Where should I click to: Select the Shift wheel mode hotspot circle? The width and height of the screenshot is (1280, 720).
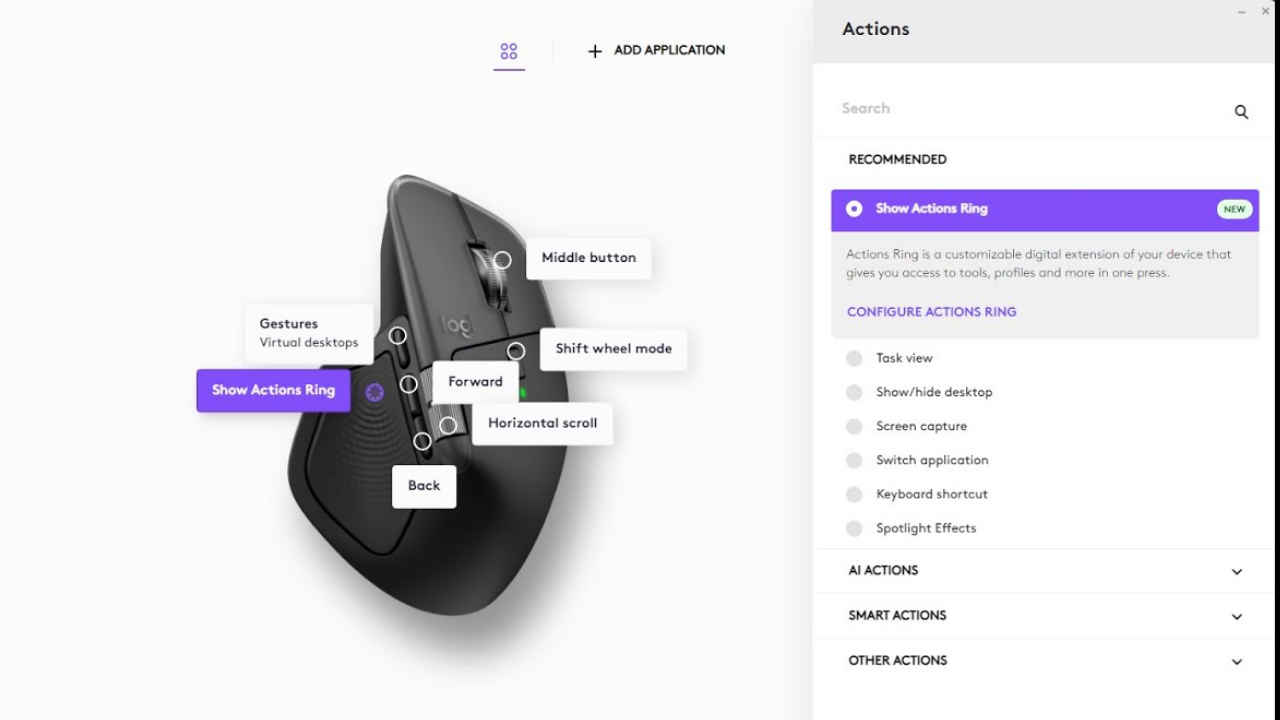[x=516, y=351]
